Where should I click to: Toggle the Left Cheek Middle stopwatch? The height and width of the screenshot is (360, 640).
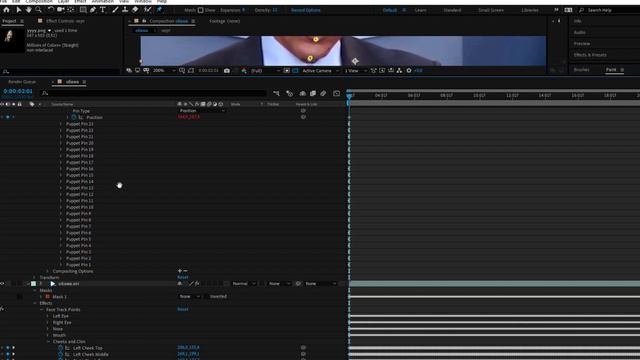(60, 354)
